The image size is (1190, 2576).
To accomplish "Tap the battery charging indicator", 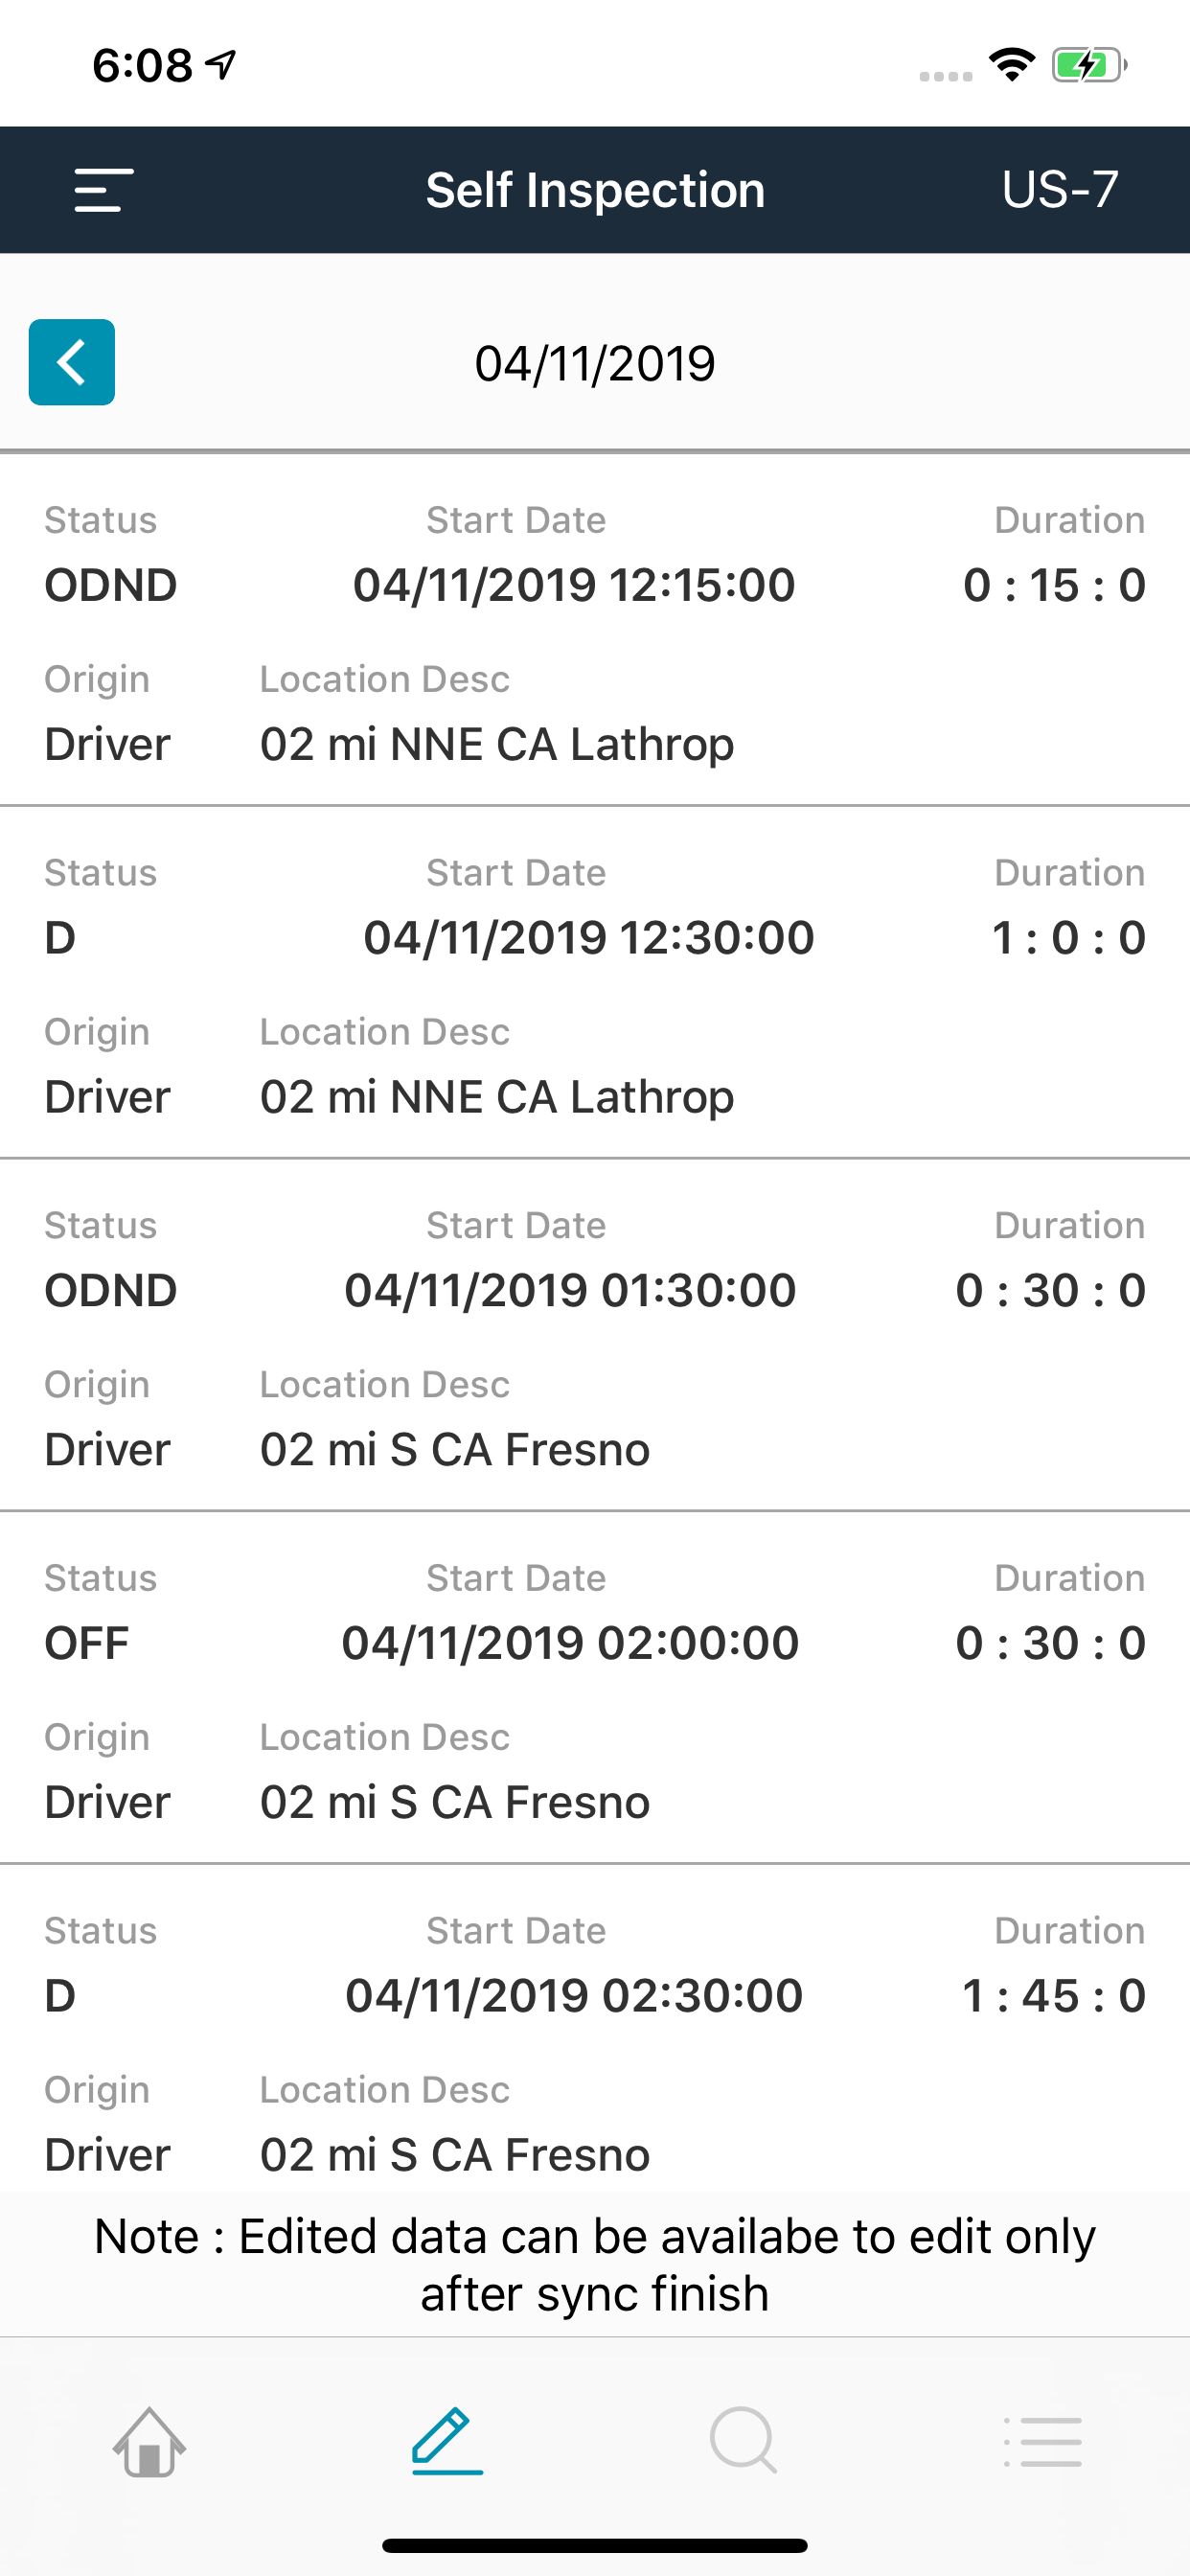I will (x=1088, y=65).
